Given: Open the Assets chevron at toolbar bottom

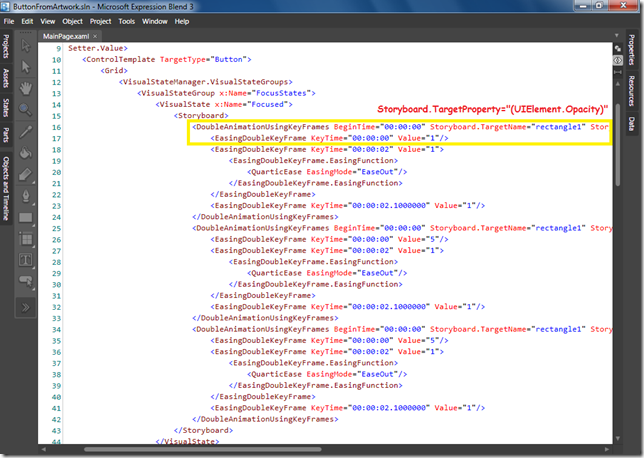Looking at the screenshot, I should tap(25, 307).
